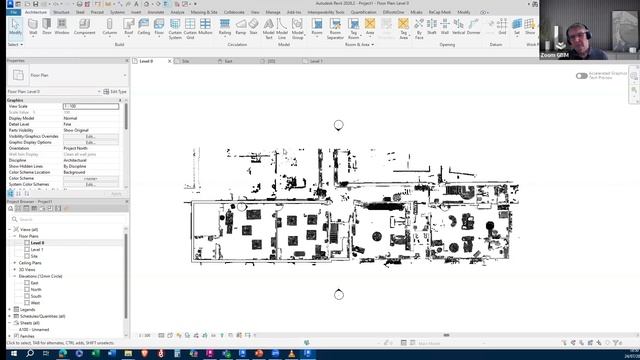This screenshot has height=360, width=640.
Task: Select the Curtain Grid tool
Action: click(190, 29)
